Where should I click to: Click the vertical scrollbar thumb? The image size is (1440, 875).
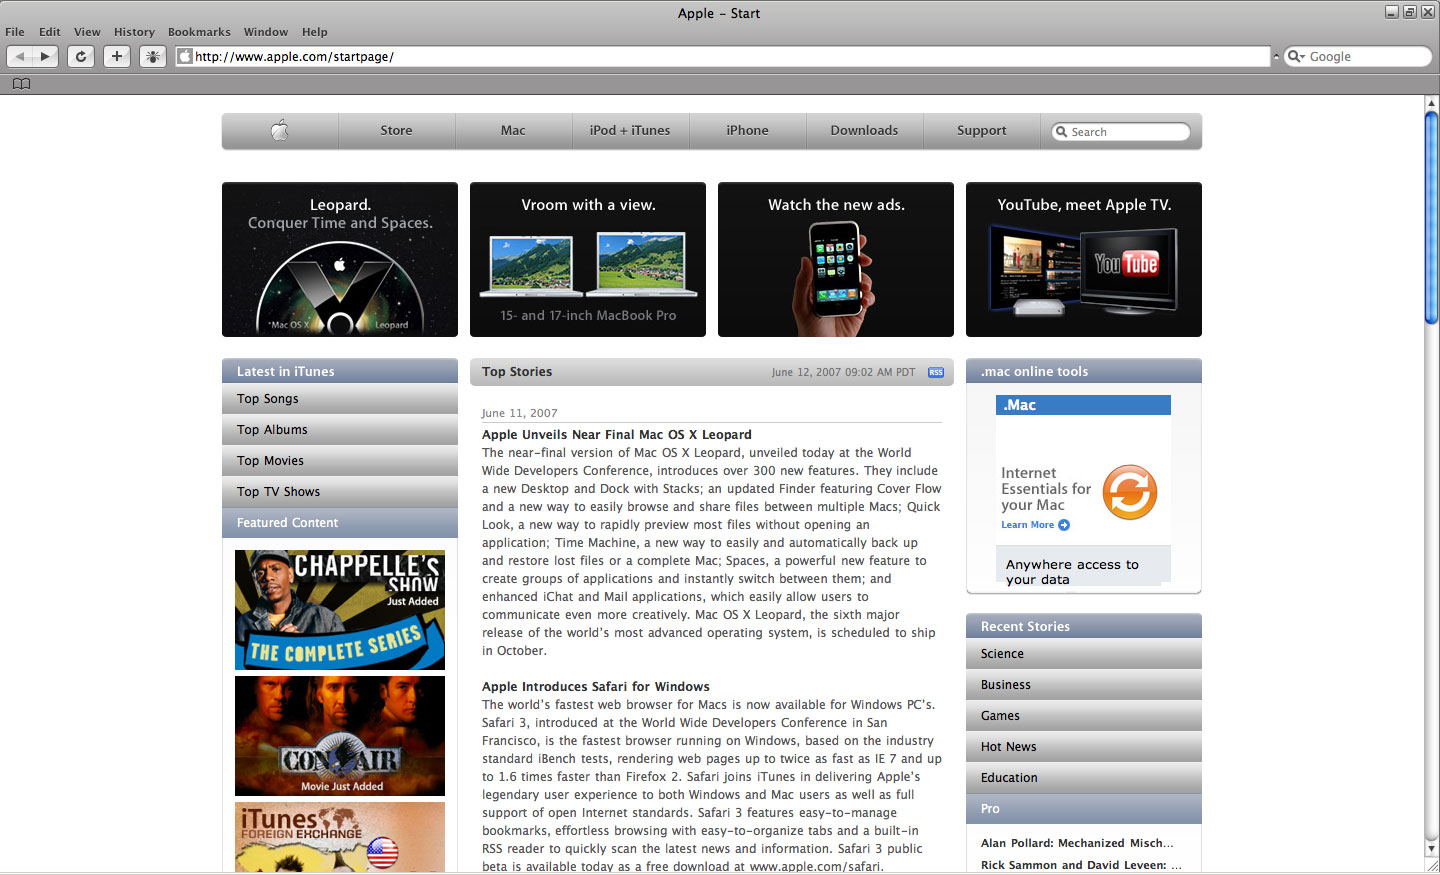click(1432, 217)
